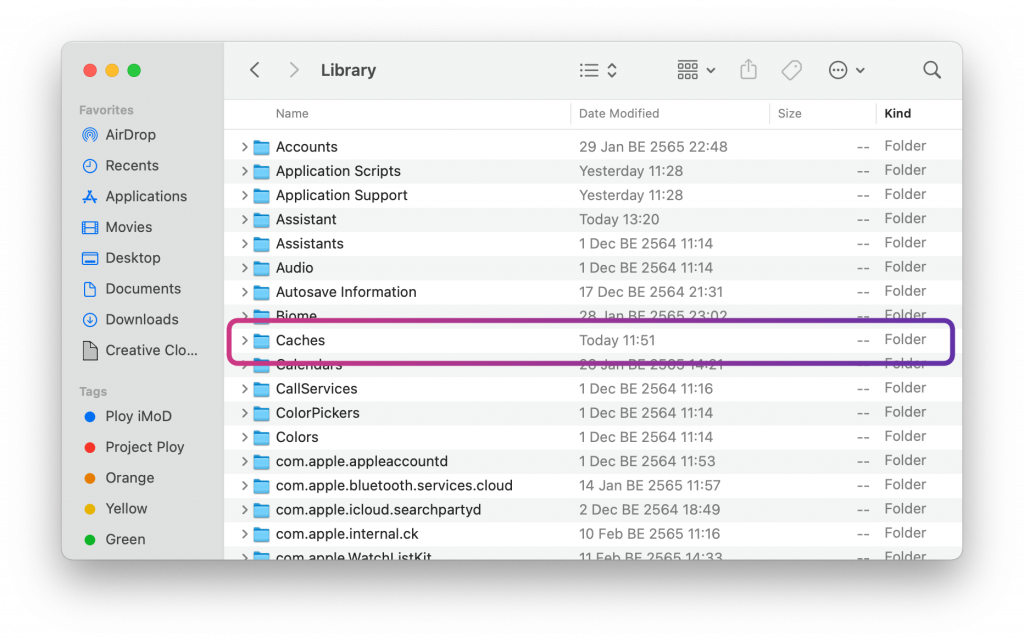Open the Share icon in toolbar

tap(748, 70)
